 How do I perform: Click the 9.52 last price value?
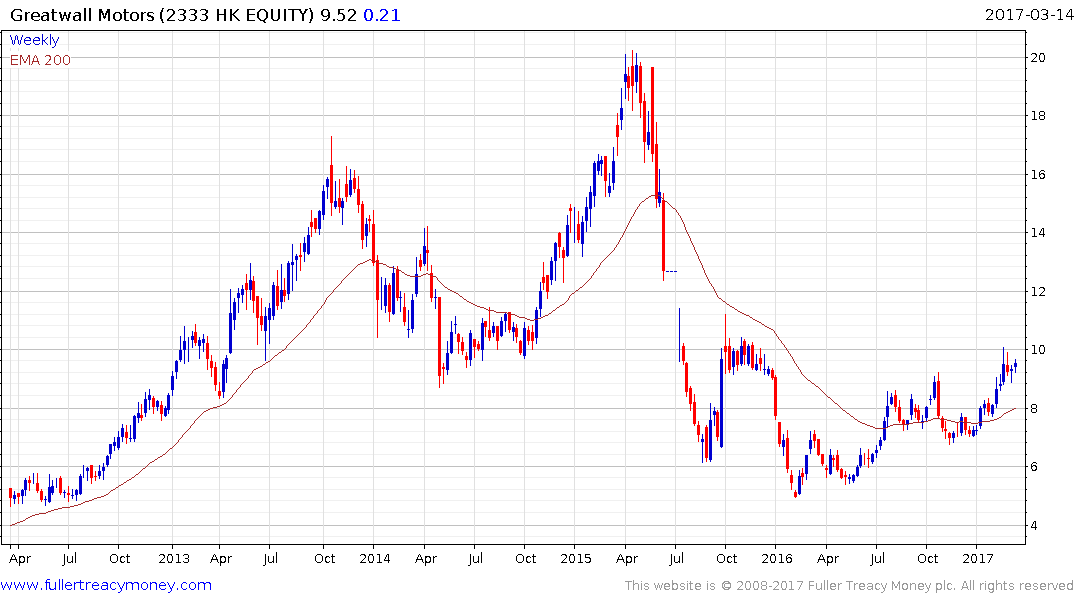pos(339,14)
